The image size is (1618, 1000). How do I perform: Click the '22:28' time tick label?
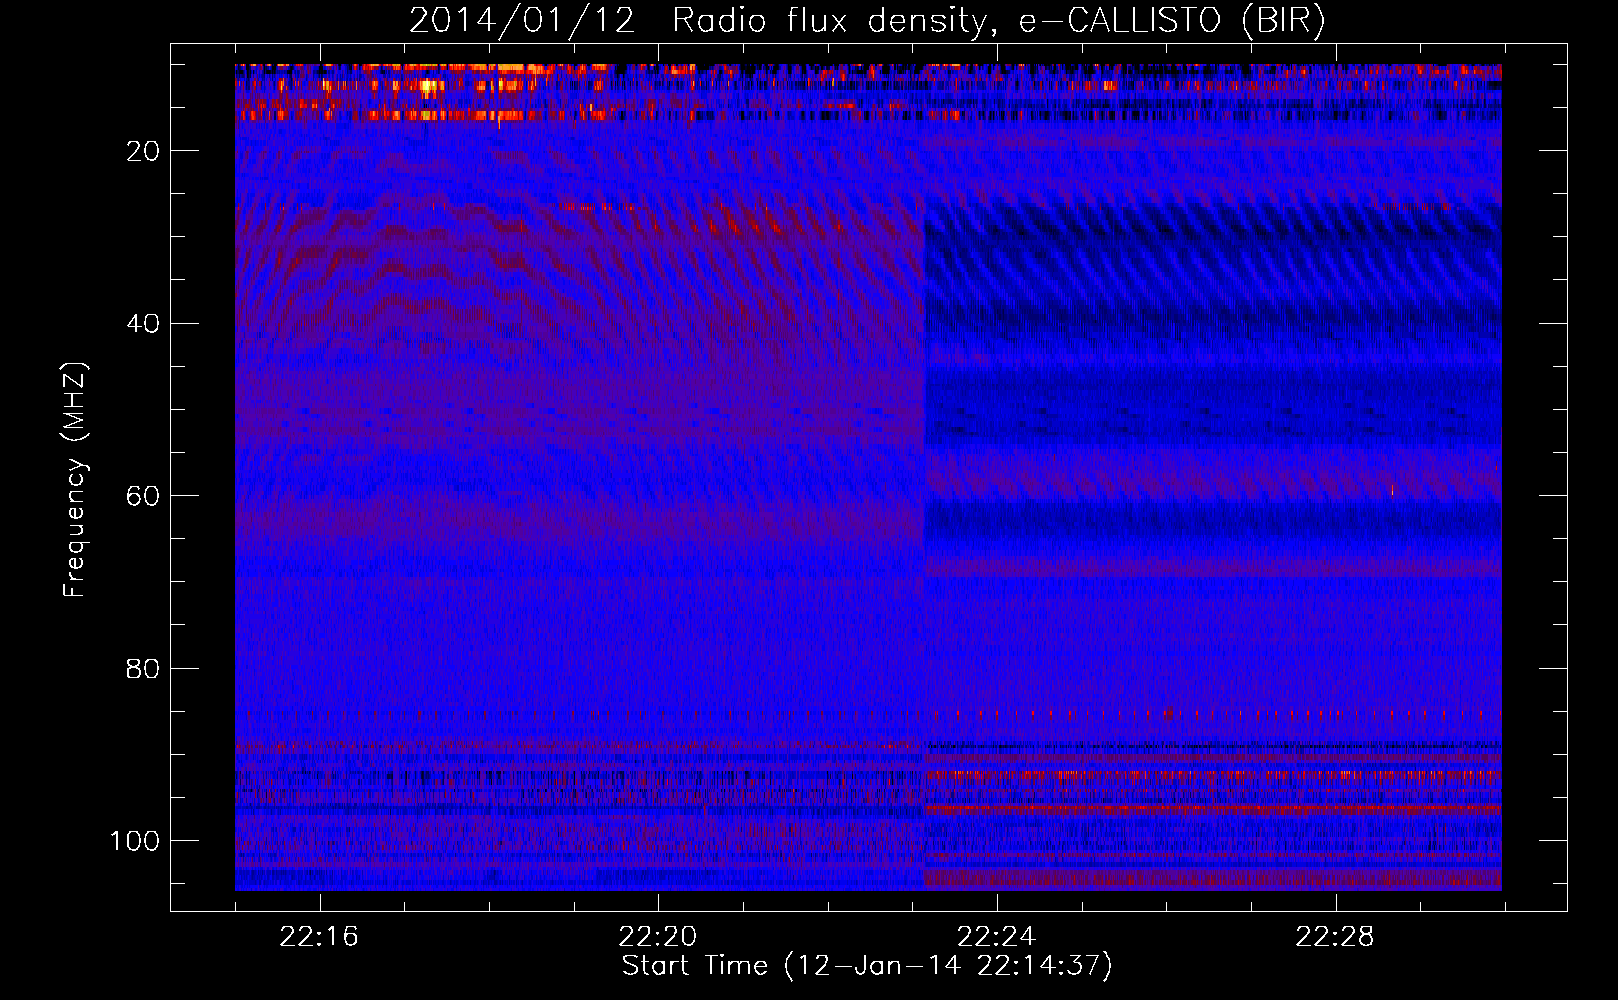click(1335, 937)
